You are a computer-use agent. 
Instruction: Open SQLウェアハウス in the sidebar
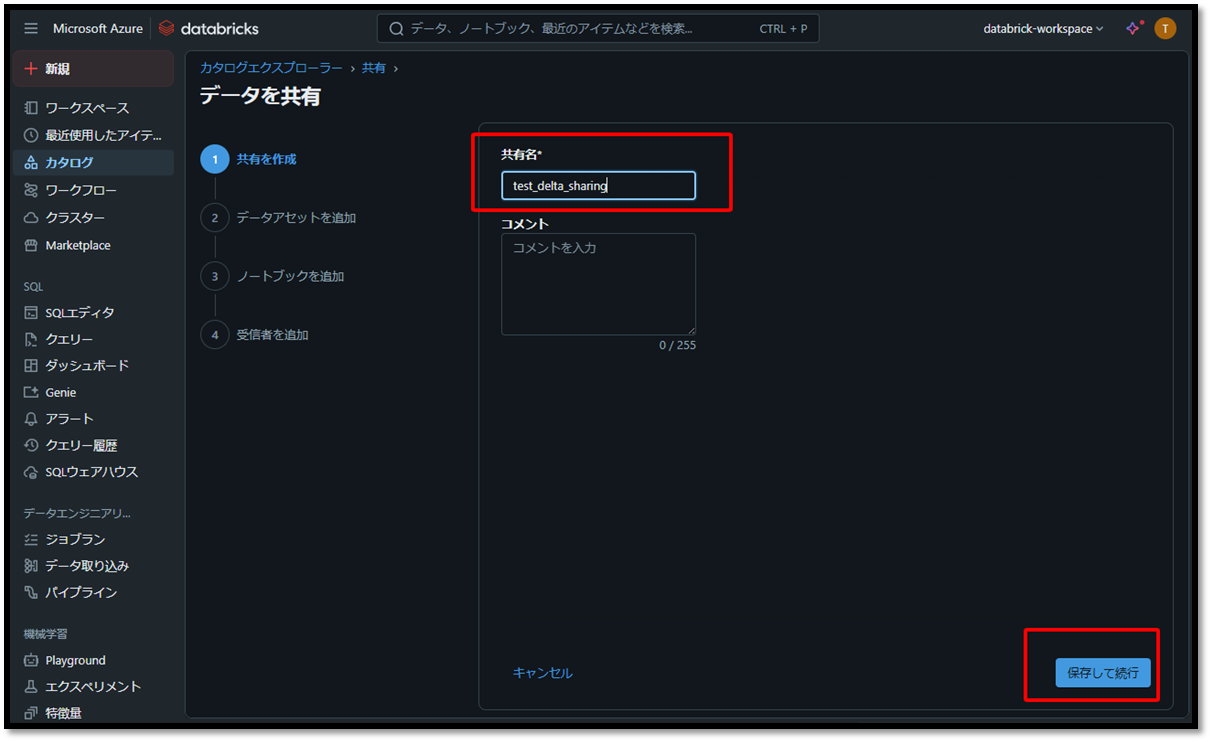click(94, 472)
